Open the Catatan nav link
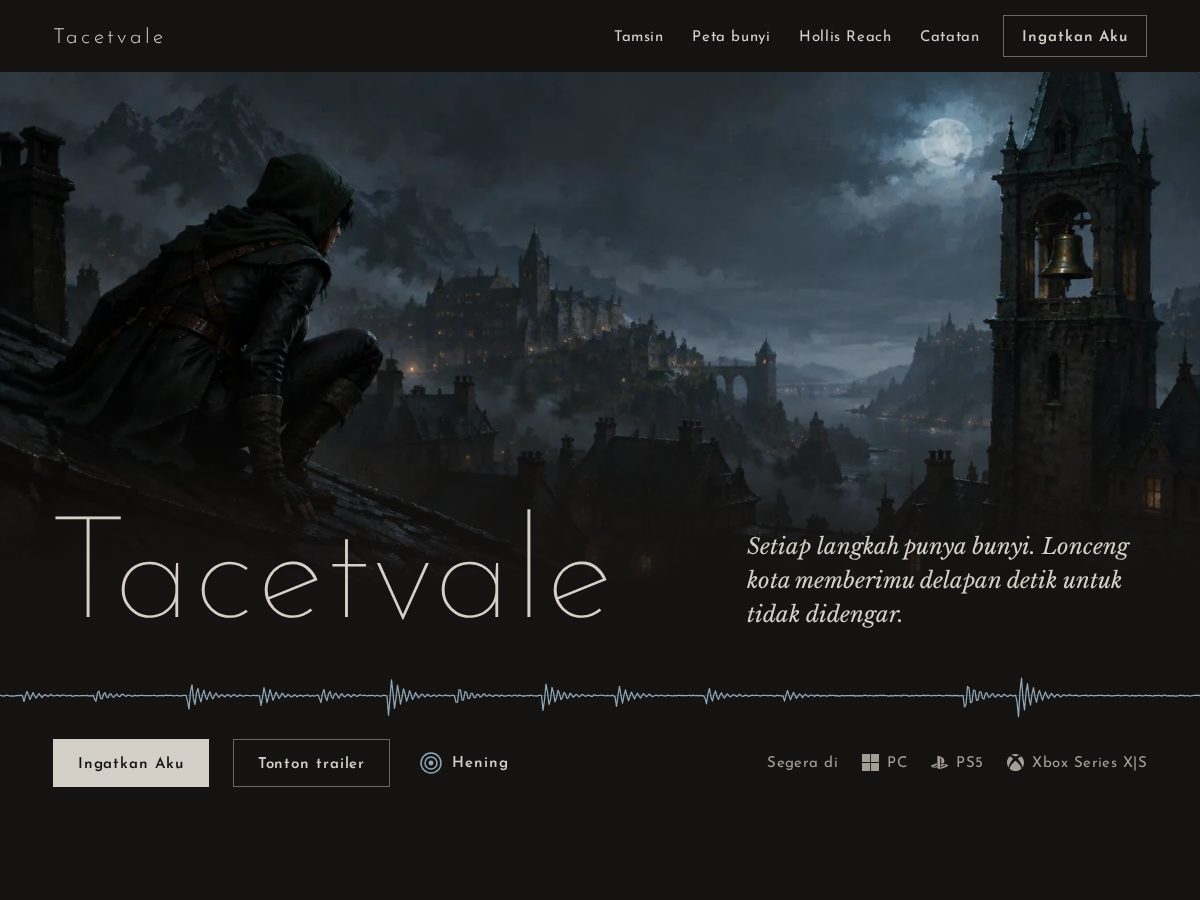1200x900 pixels. (x=950, y=37)
